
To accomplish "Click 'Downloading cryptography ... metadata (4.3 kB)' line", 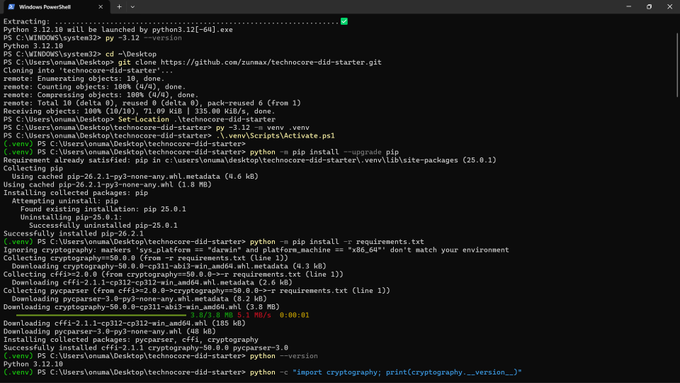I will pos(169,266).
